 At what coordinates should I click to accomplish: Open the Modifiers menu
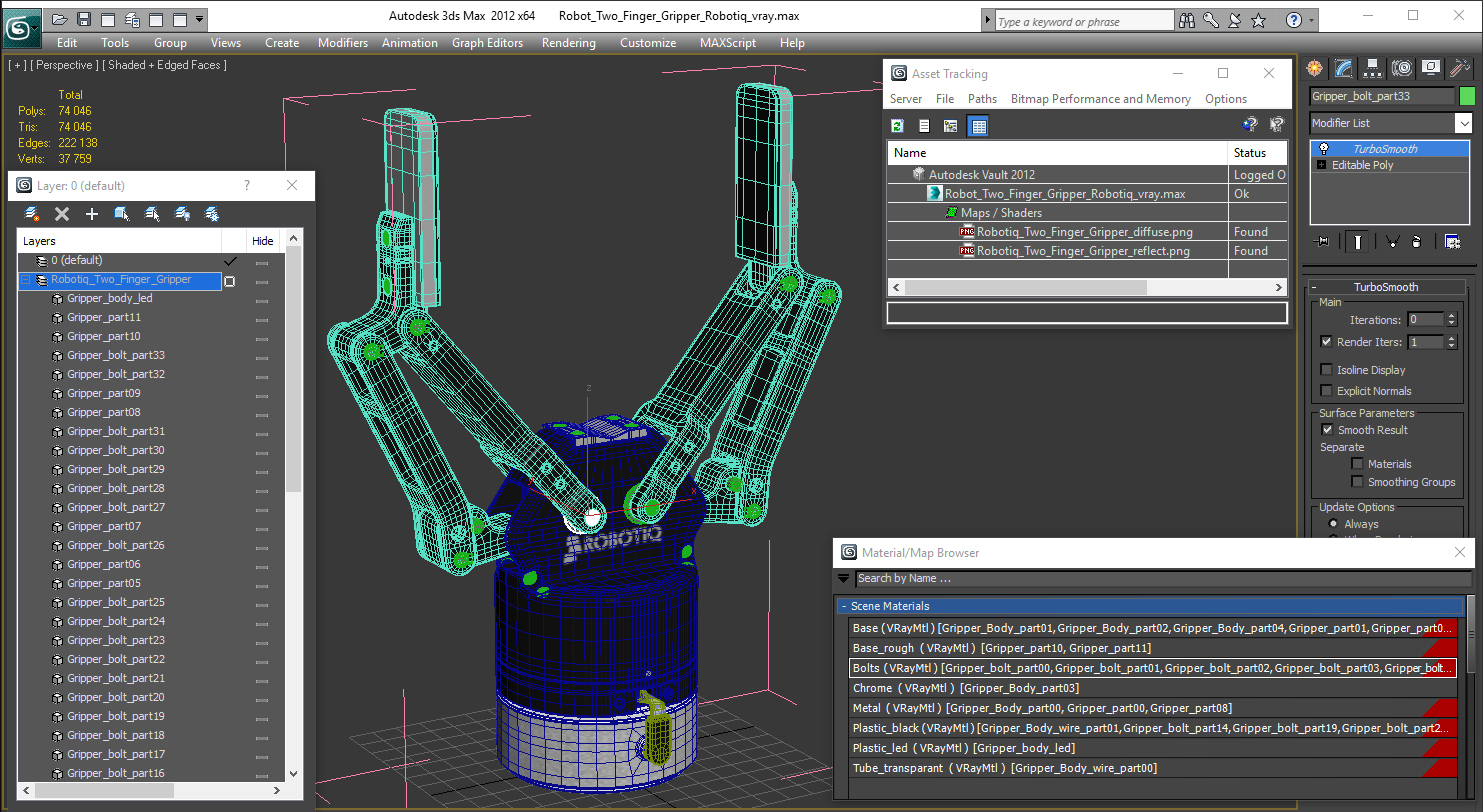[343, 43]
